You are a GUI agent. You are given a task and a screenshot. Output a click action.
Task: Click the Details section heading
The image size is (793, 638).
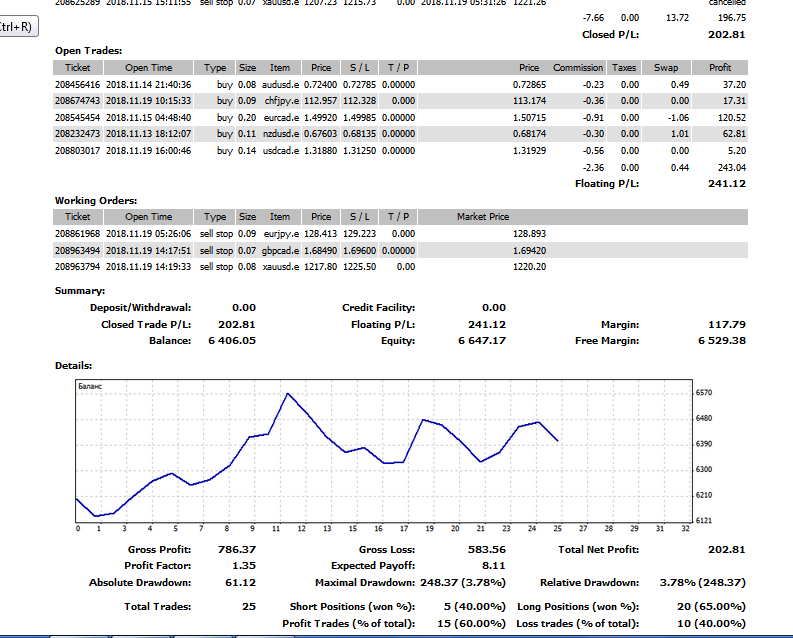pyautogui.click(x=73, y=366)
